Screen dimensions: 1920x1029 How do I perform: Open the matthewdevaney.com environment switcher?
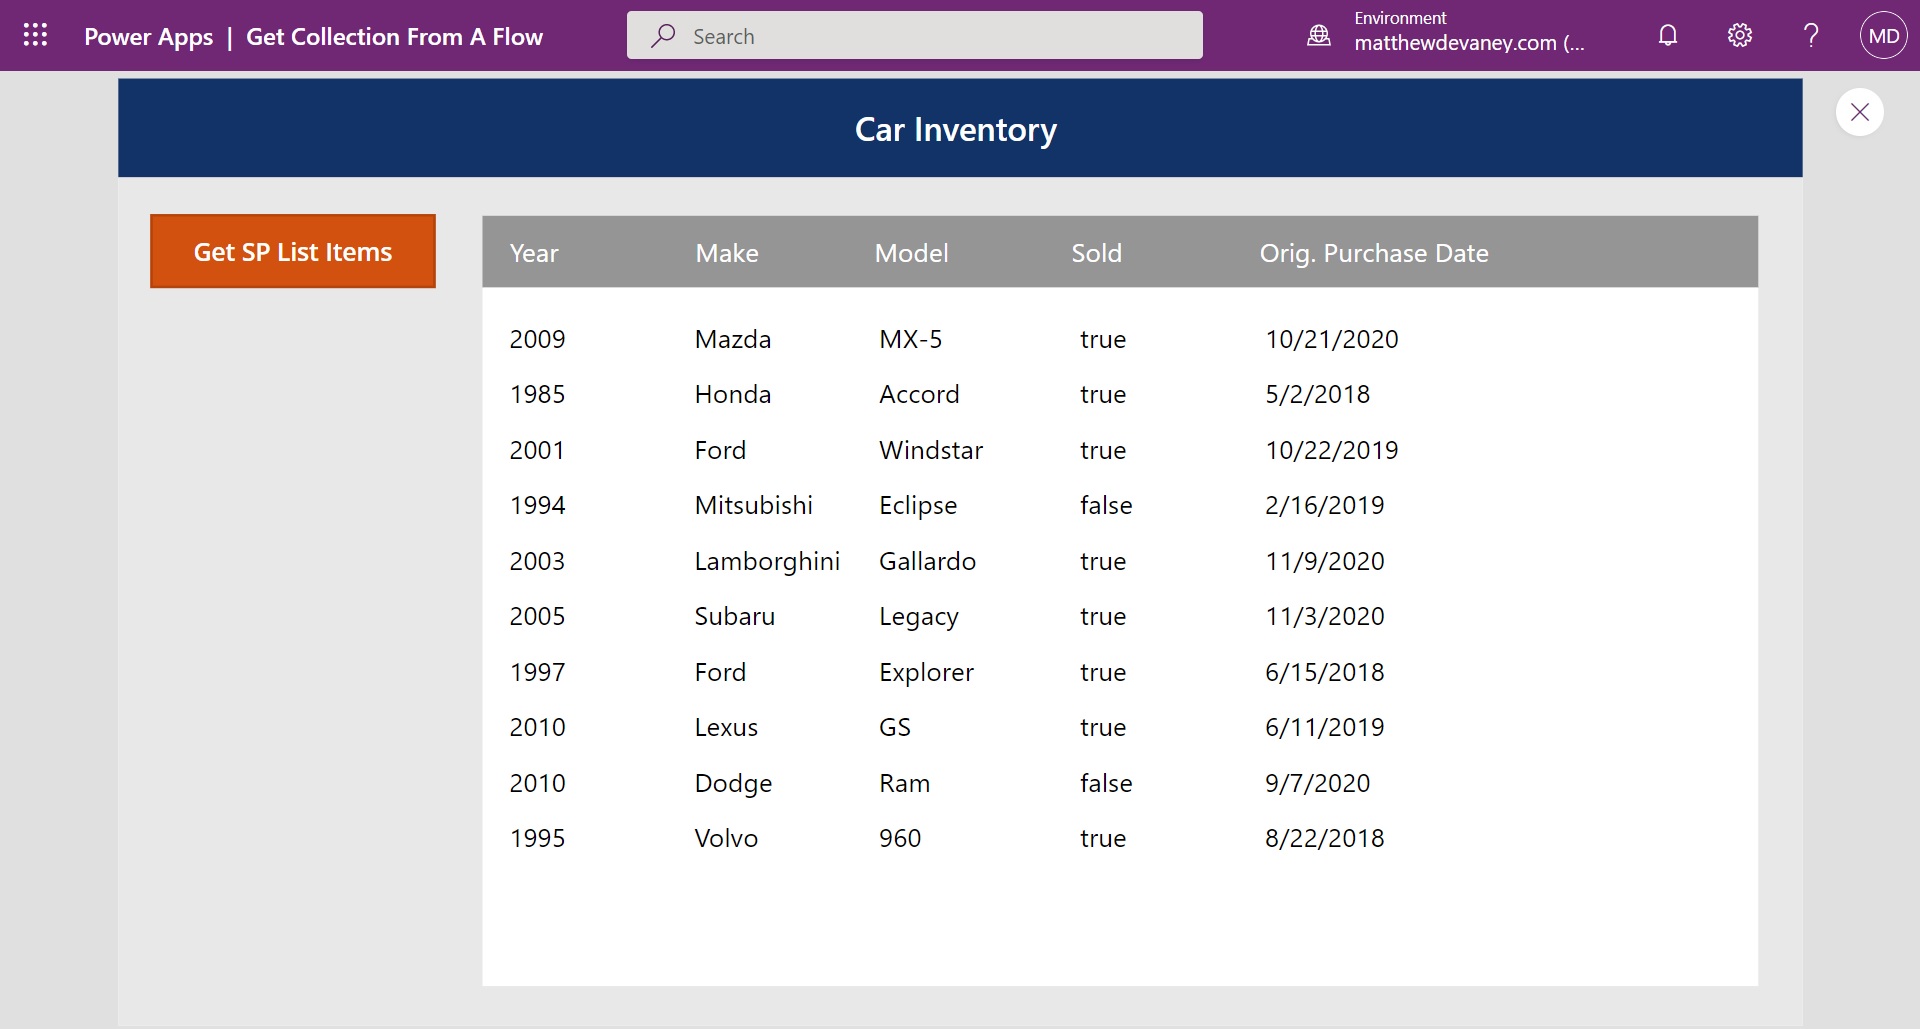coord(1468,43)
